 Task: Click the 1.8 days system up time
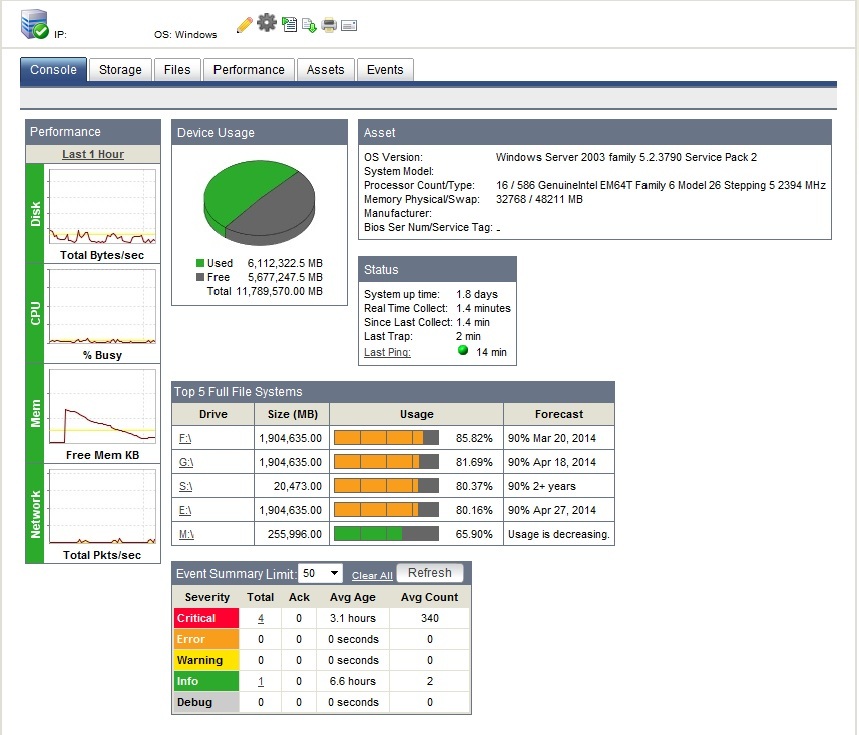coord(477,294)
